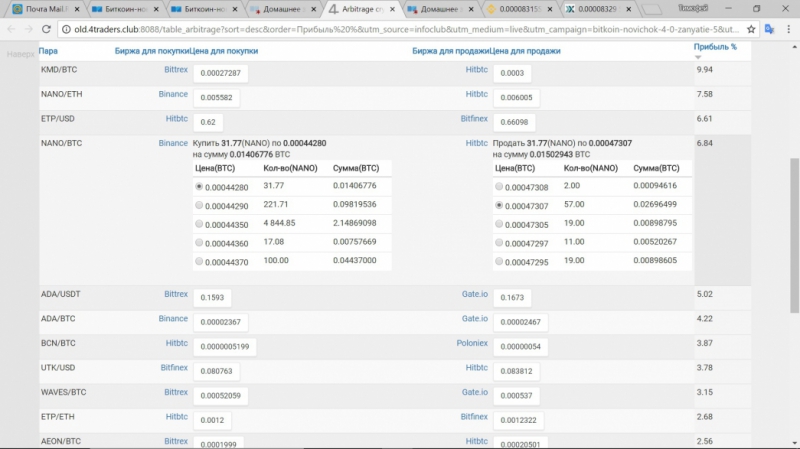Close the Arbitrage tab

tap(392, 9)
